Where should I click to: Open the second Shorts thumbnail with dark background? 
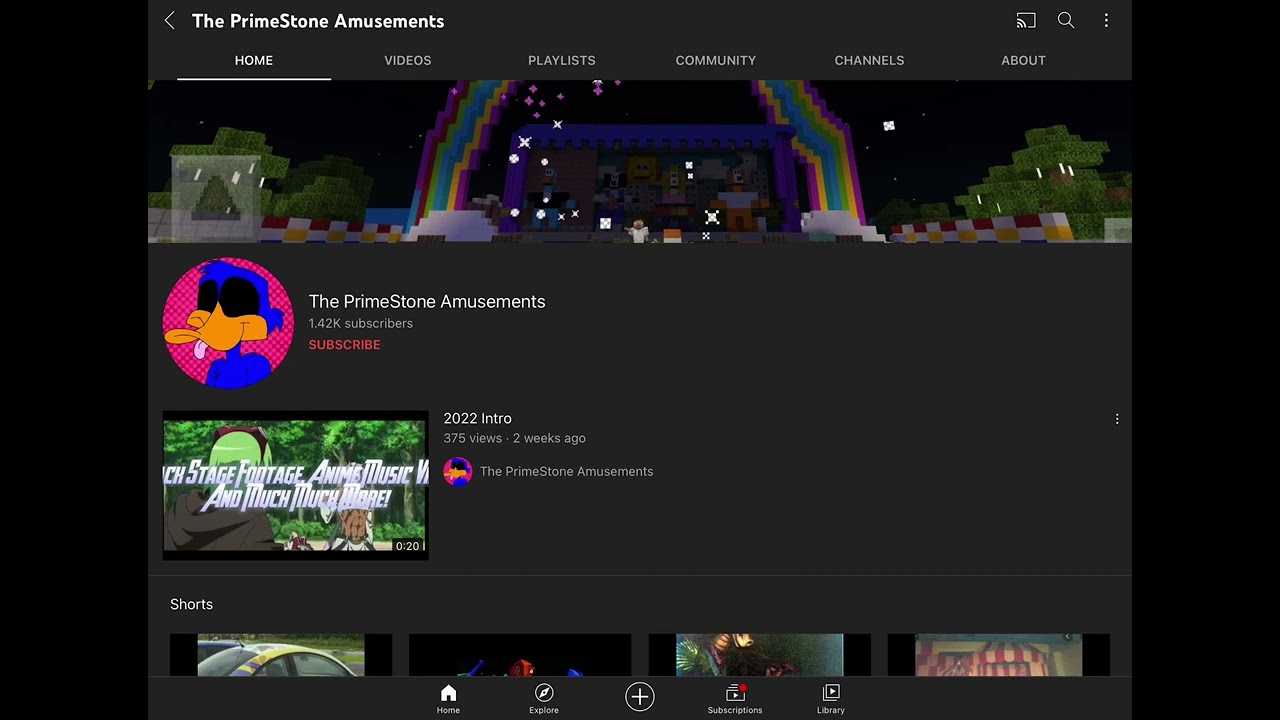pos(520,655)
